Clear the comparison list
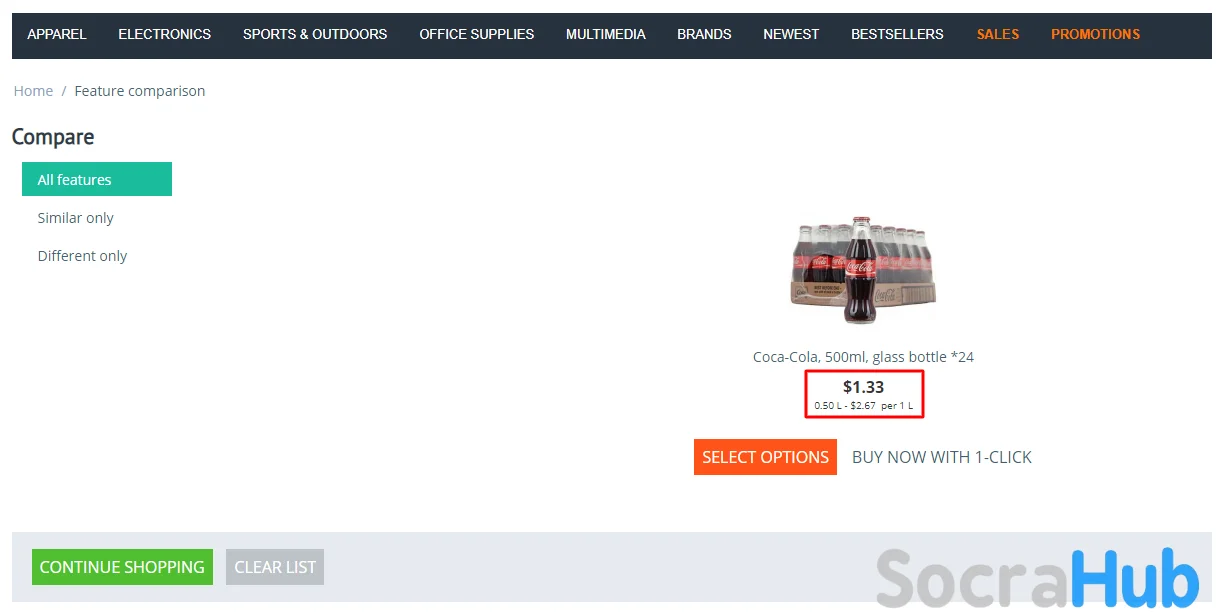This screenshot has height=613, width=1222. (275, 567)
